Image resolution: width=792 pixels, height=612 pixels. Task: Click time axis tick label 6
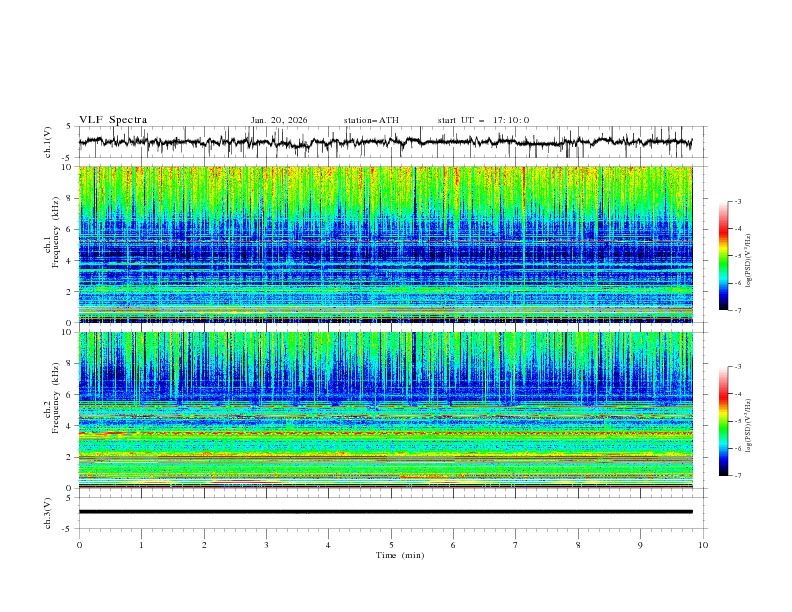click(x=453, y=545)
